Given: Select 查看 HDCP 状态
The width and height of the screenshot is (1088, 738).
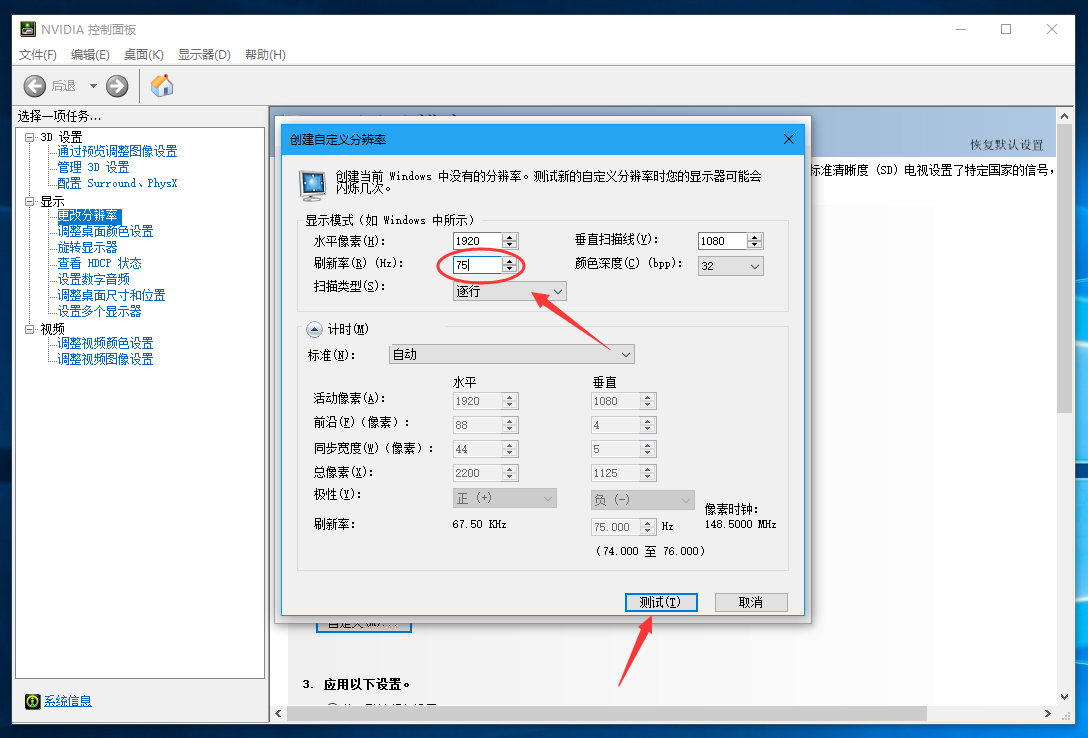Looking at the screenshot, I should (x=99, y=263).
